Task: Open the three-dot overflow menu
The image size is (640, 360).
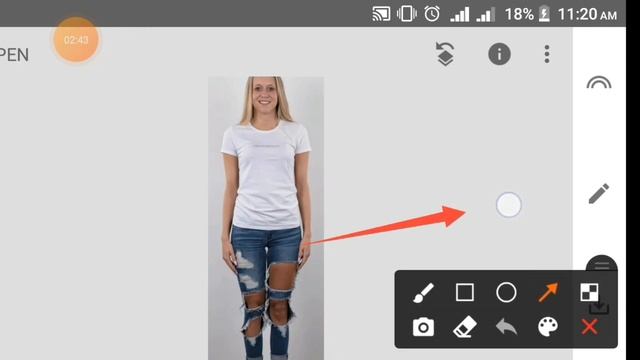Action: (x=547, y=54)
